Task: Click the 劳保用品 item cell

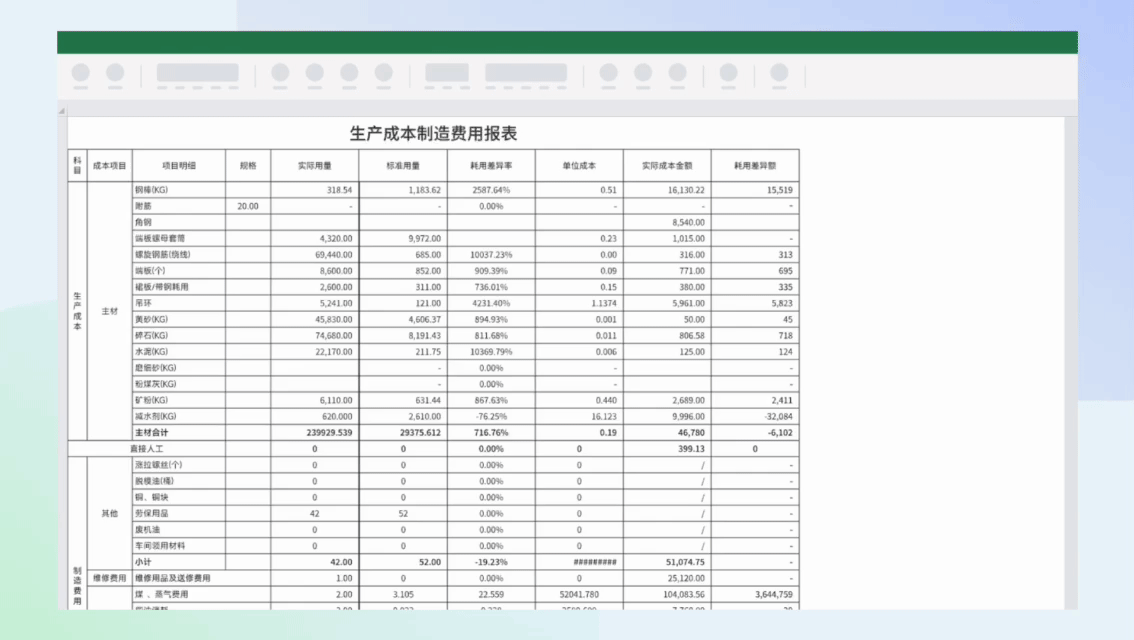Action: tap(179, 513)
